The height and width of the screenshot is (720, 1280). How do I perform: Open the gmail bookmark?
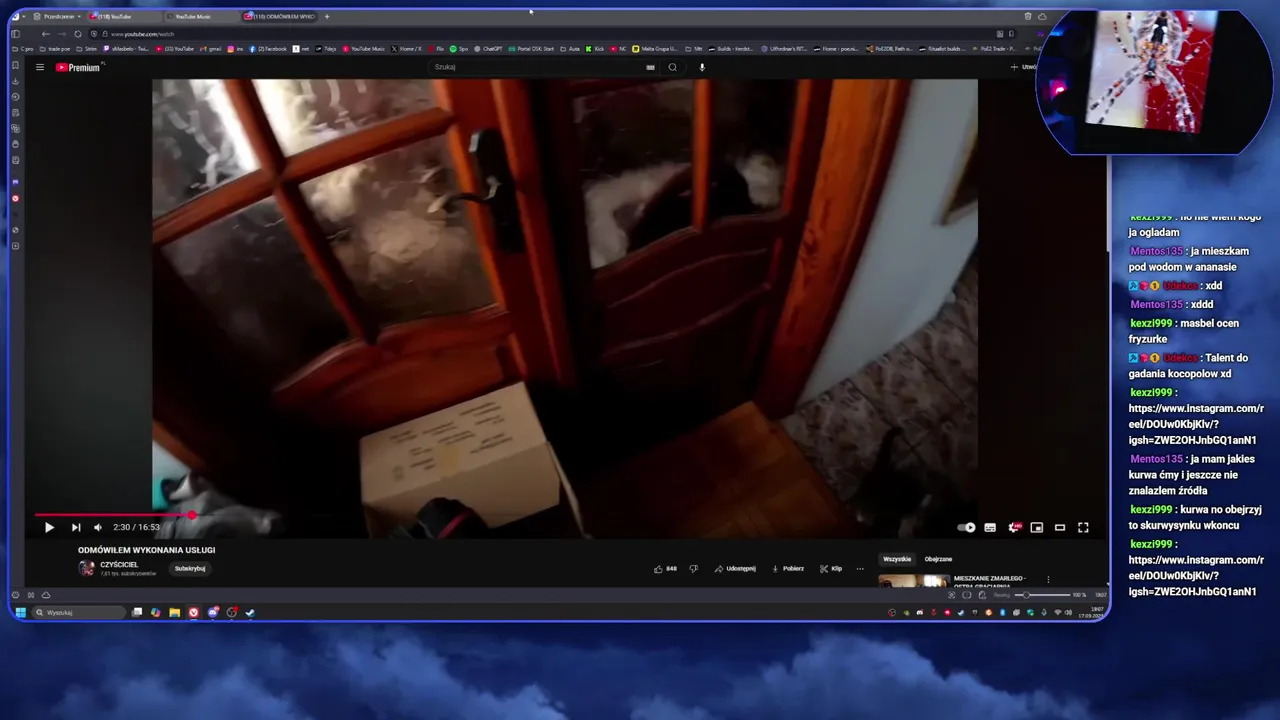tap(210, 48)
